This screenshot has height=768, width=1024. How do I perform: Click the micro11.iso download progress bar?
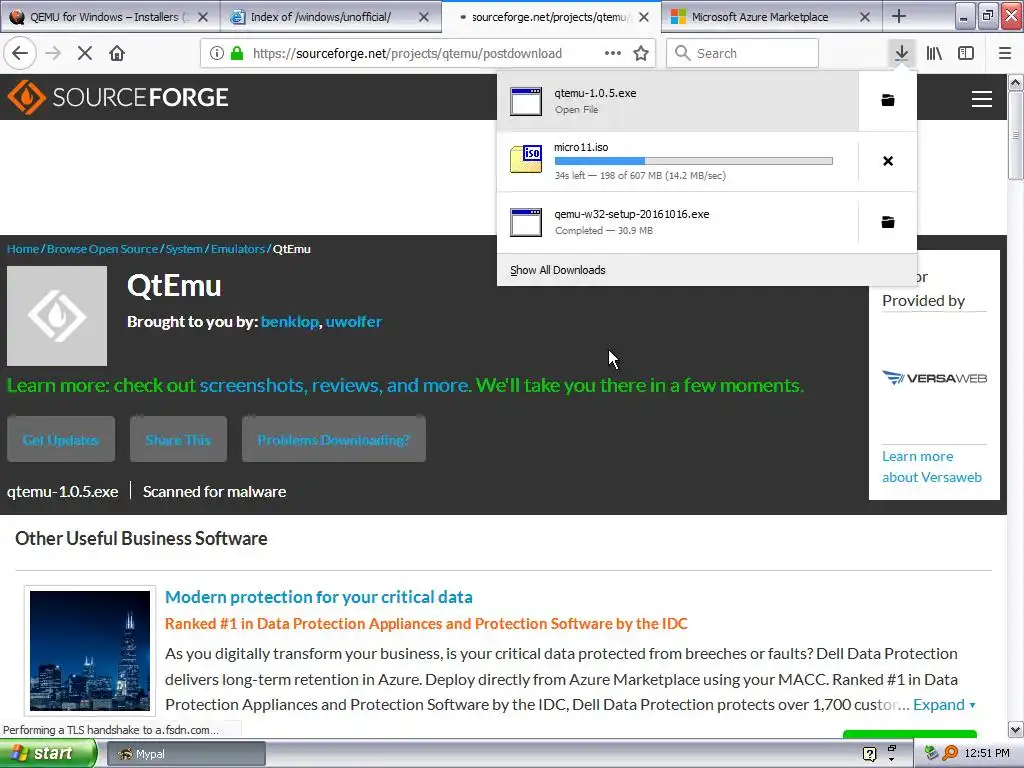tap(694, 161)
